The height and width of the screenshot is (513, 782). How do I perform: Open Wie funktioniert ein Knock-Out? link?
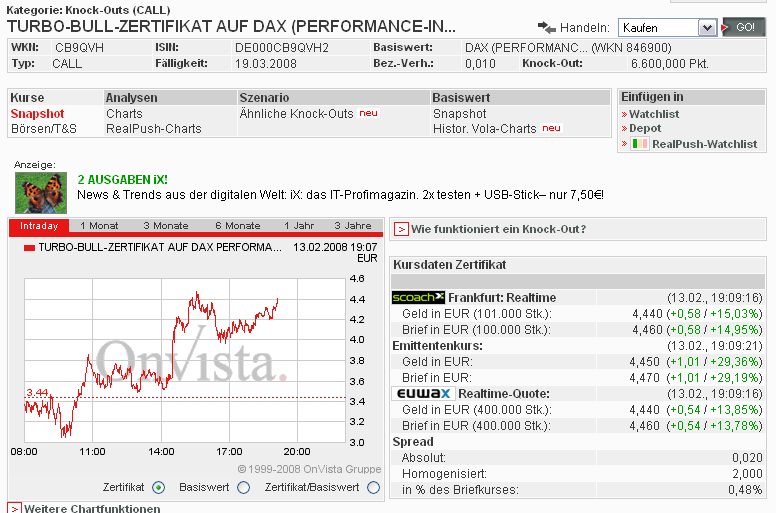point(498,229)
